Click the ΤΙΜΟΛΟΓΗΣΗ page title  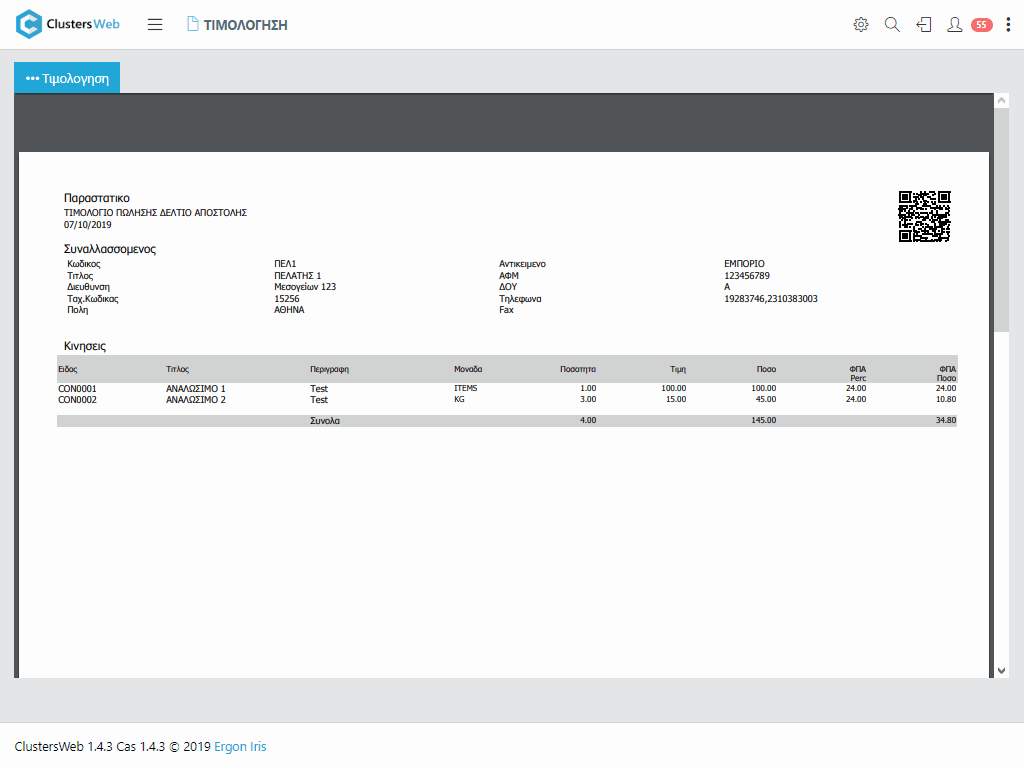pos(245,25)
